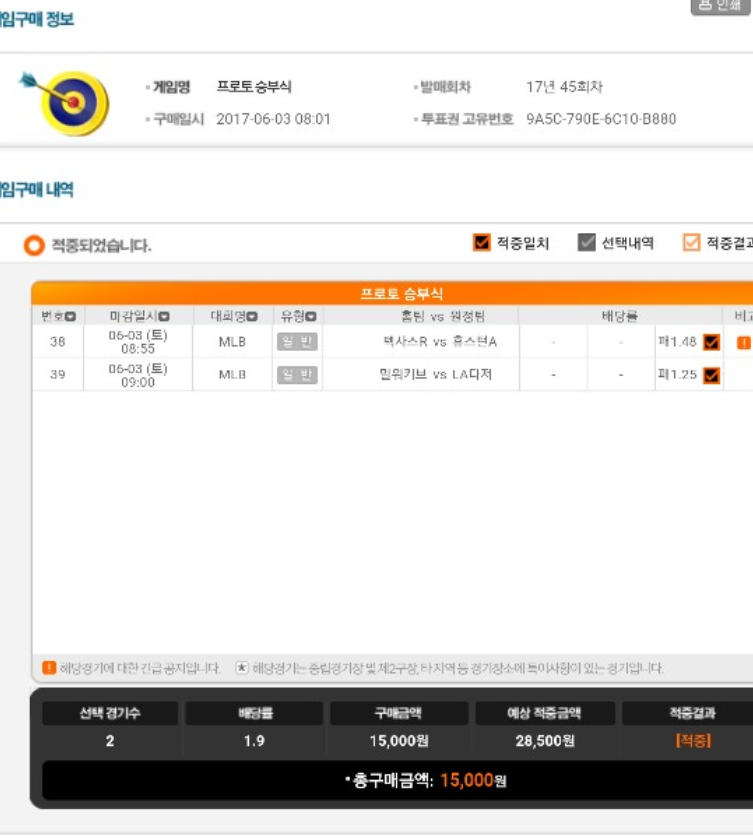Click the MLB cell in row 39
This screenshot has width=753, height=838.
pos(232,375)
